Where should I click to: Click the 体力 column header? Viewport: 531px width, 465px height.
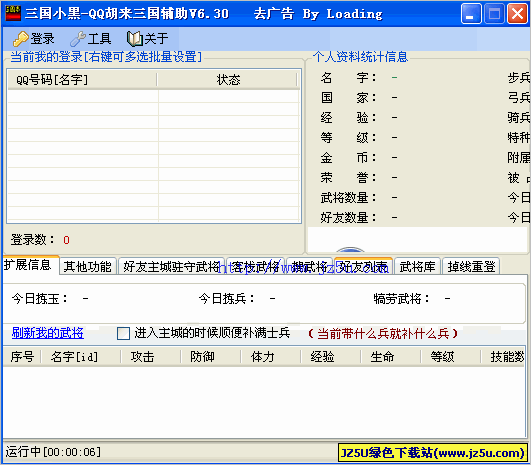(270, 357)
